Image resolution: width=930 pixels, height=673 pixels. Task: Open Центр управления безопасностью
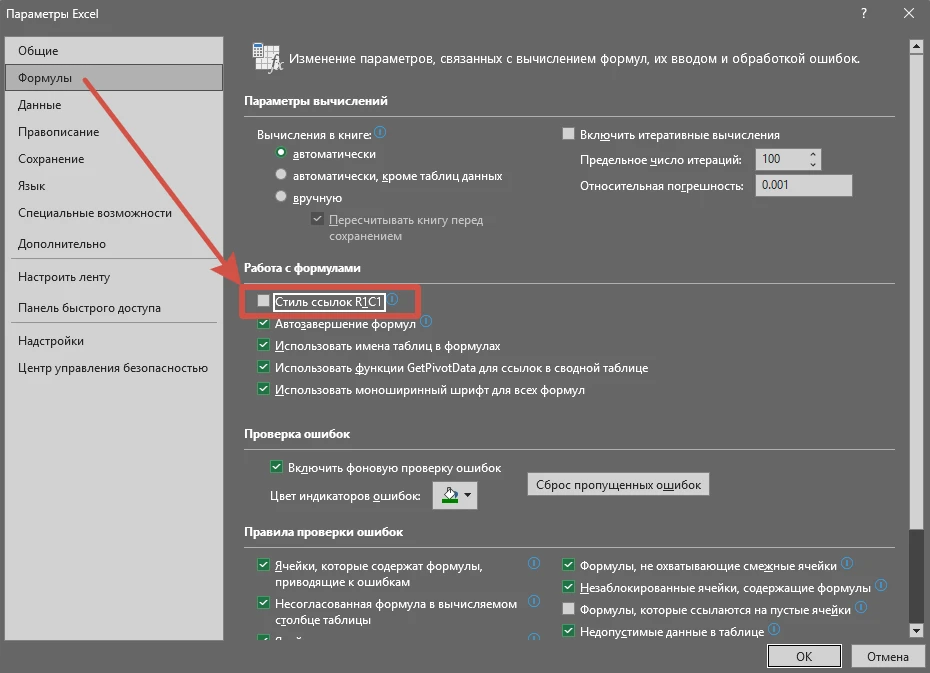114,368
